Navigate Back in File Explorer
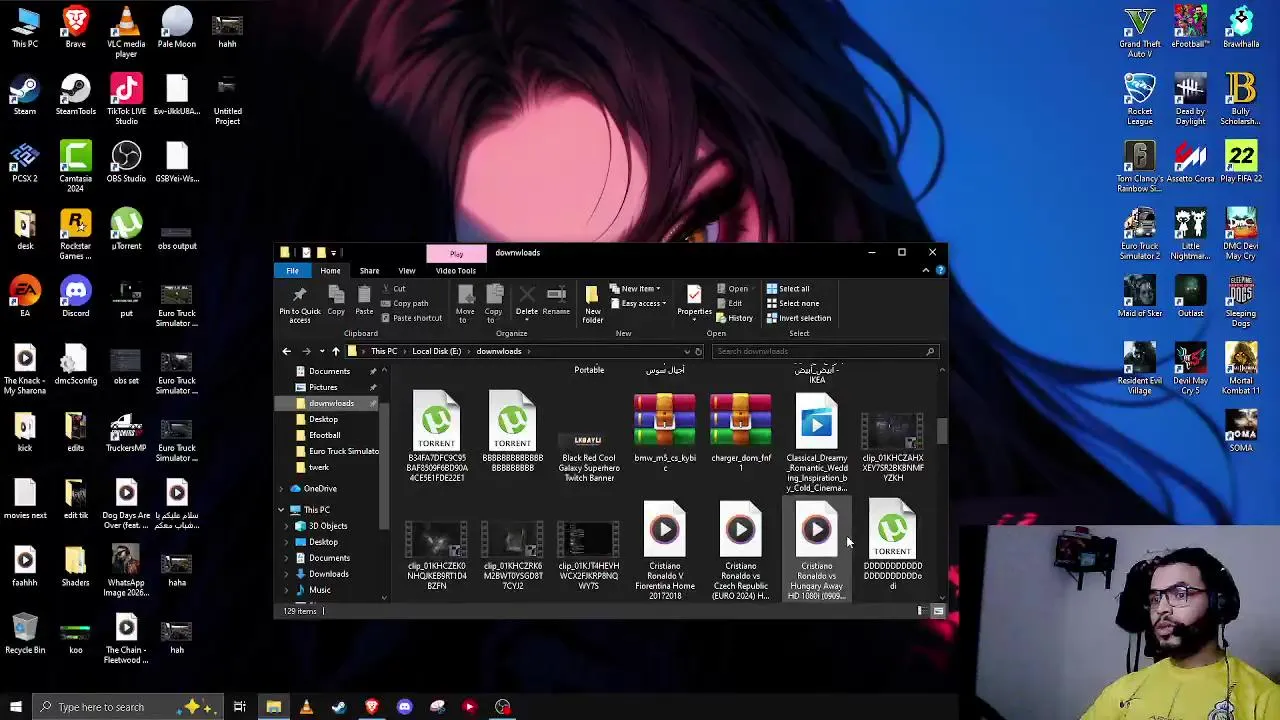 (286, 351)
